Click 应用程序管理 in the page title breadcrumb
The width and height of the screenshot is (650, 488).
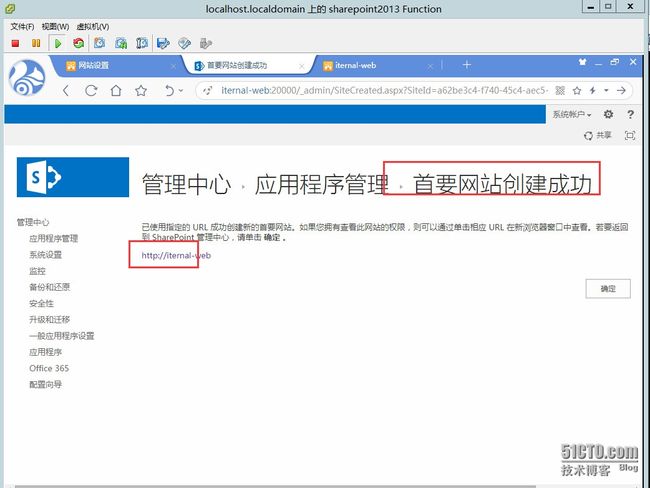pos(322,184)
